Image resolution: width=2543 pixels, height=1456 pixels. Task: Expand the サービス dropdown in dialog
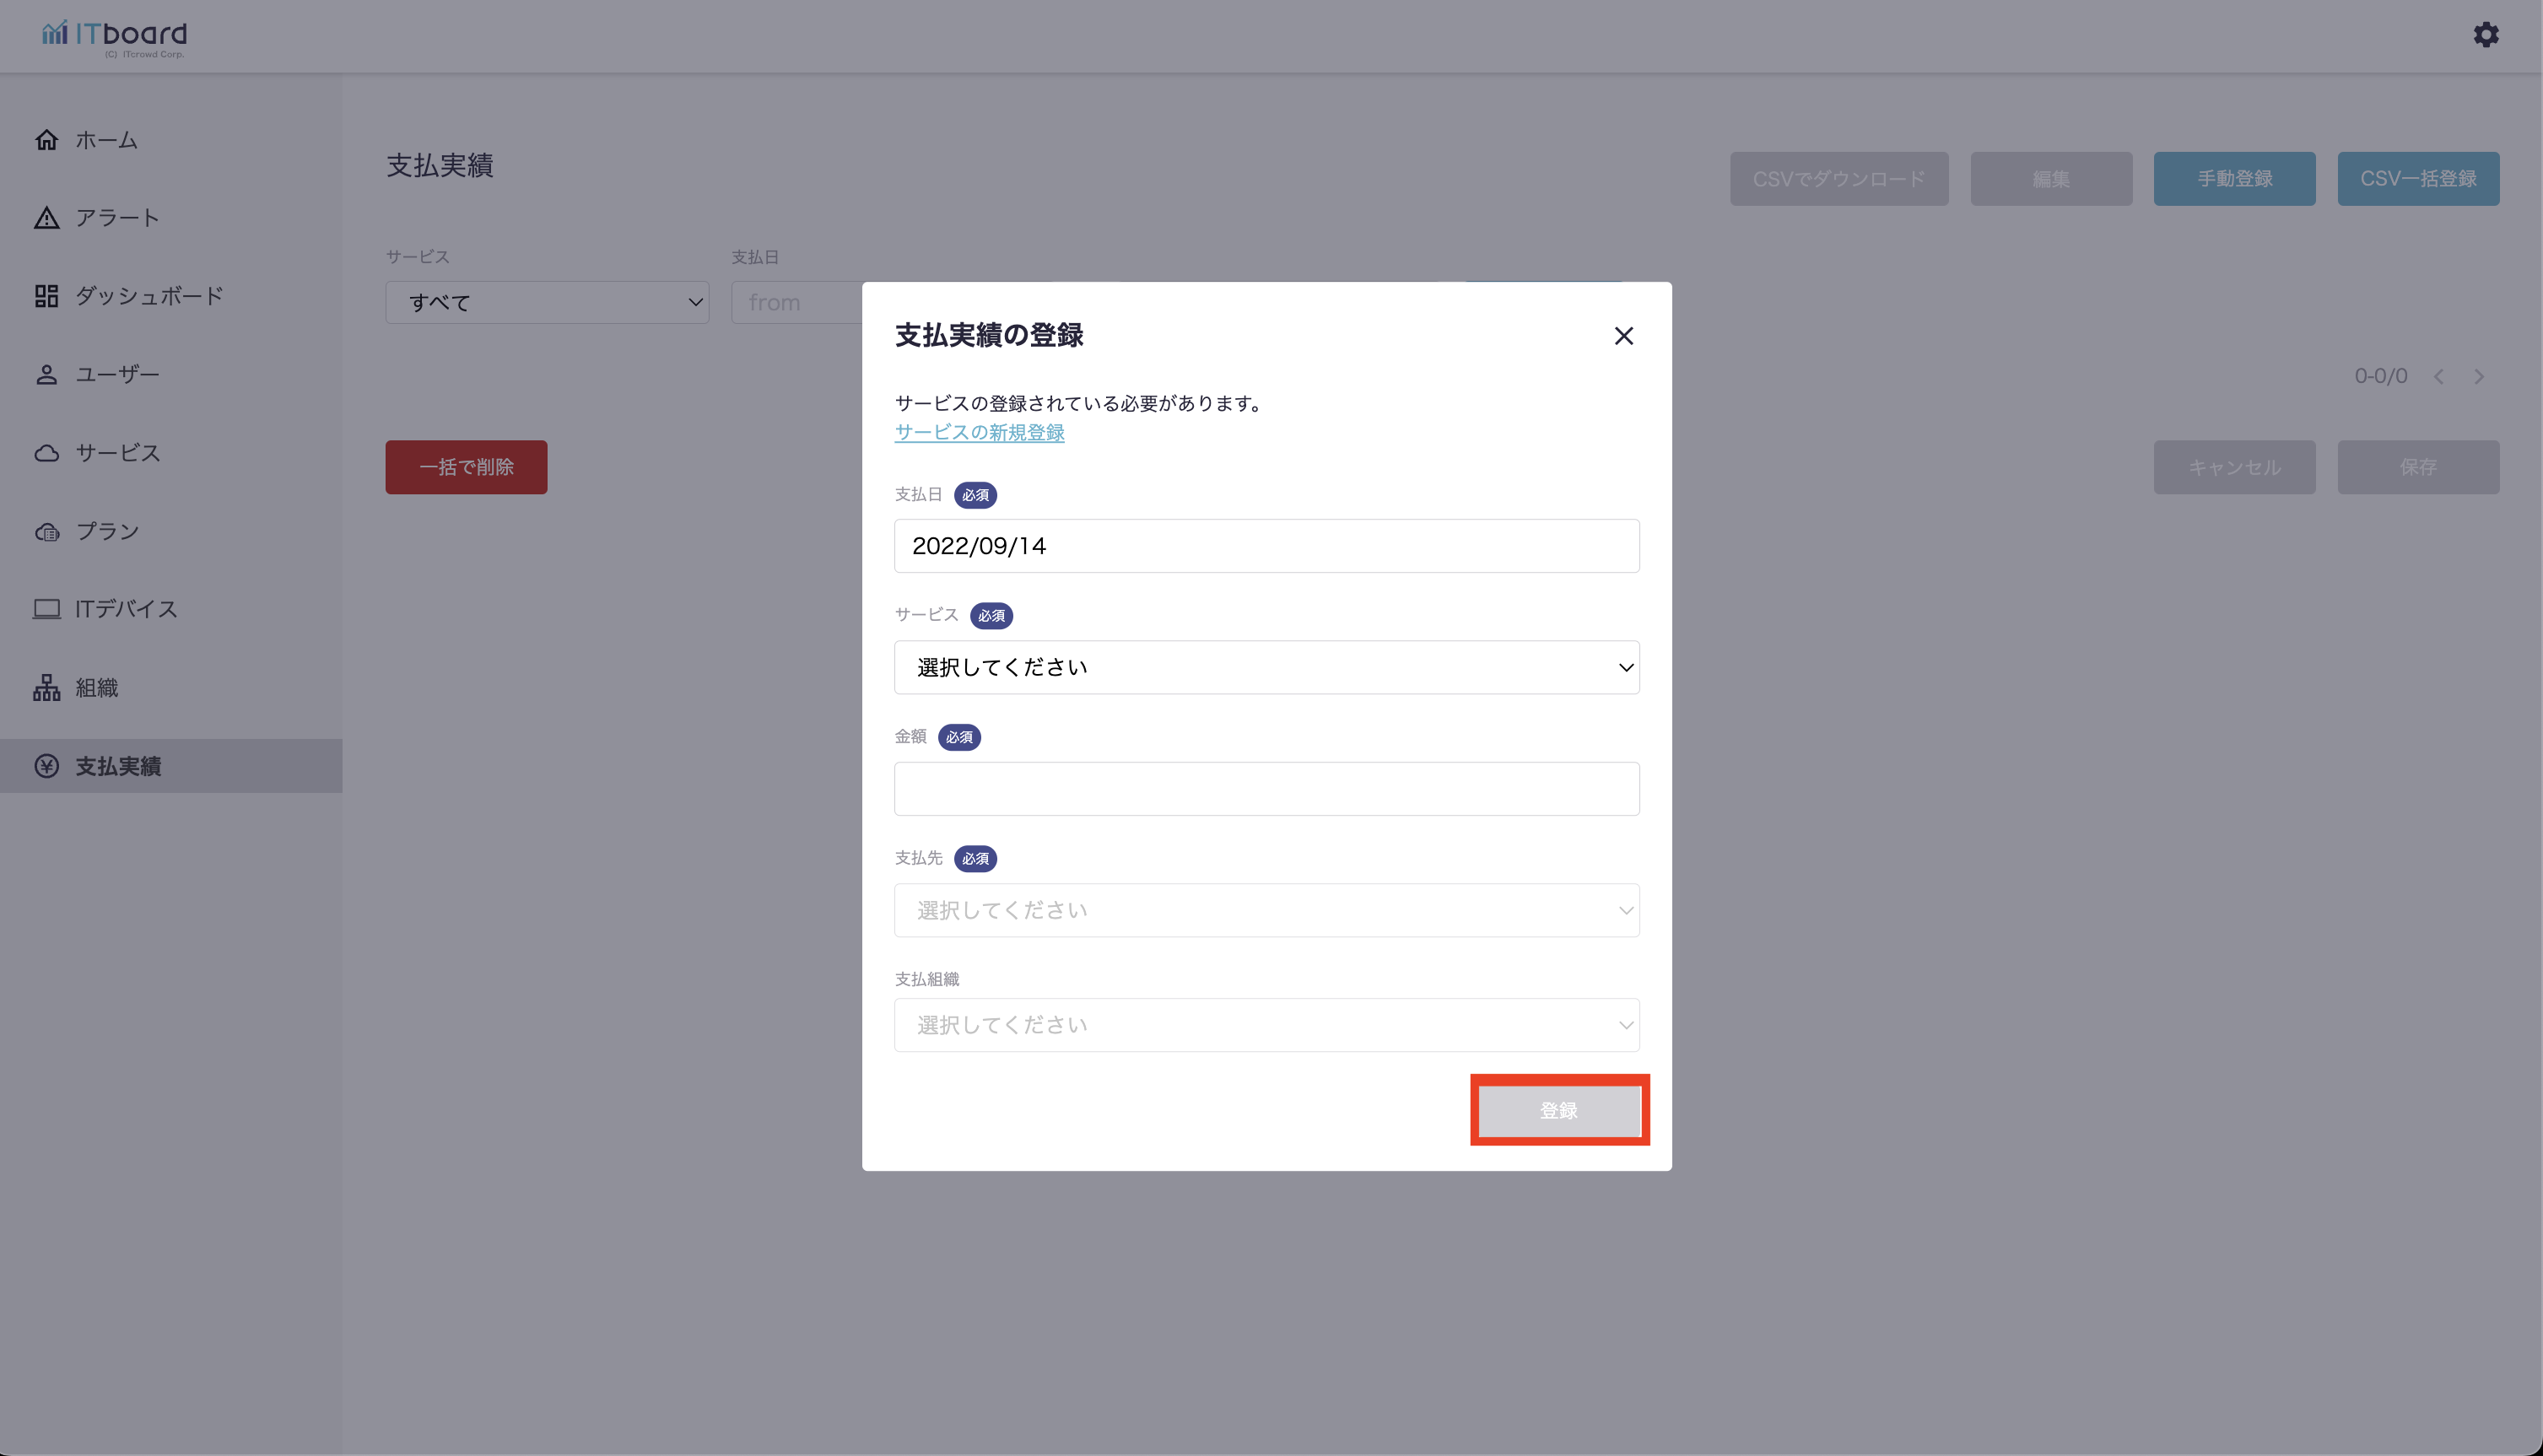[1266, 667]
